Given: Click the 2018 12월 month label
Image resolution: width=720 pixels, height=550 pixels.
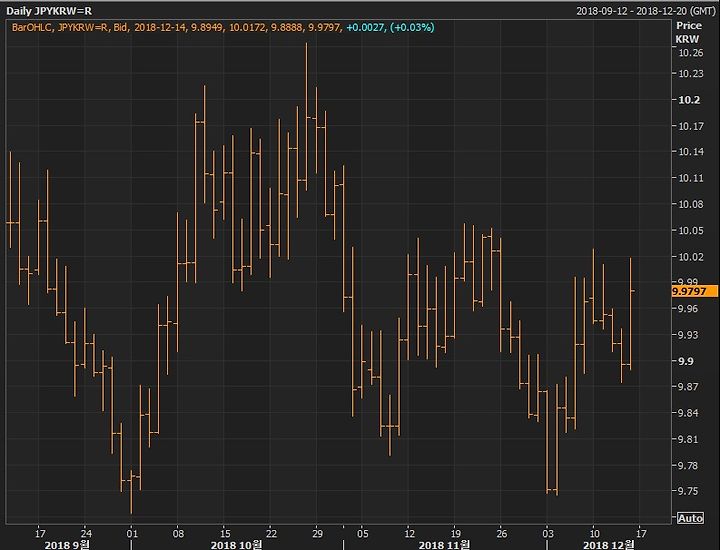Looking at the screenshot, I should 608,544.
